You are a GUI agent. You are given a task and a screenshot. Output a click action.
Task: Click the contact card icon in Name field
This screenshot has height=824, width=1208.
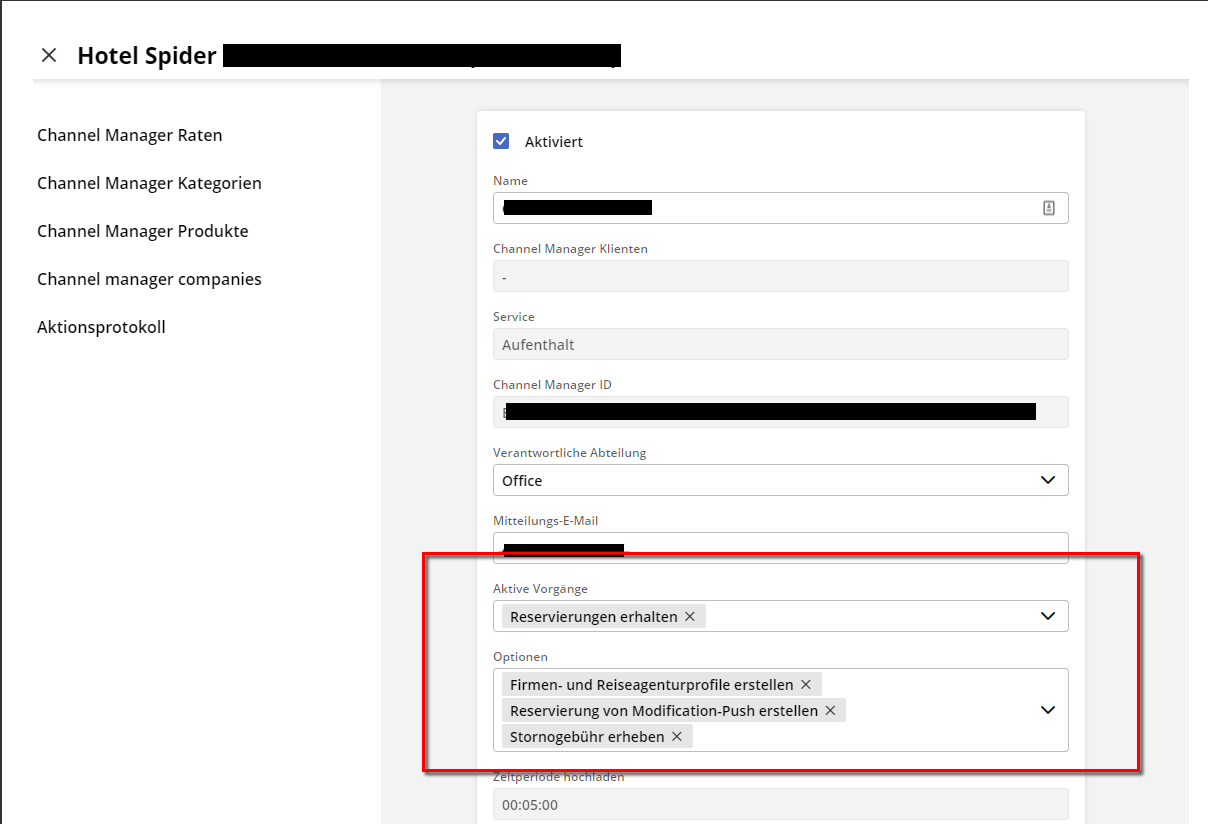pos(1048,208)
